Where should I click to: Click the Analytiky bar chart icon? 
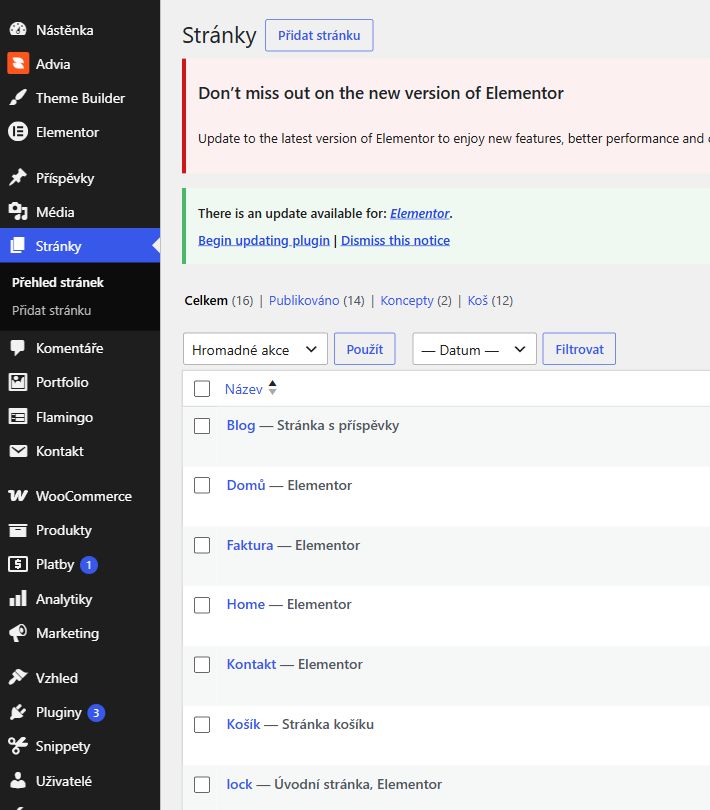18,599
